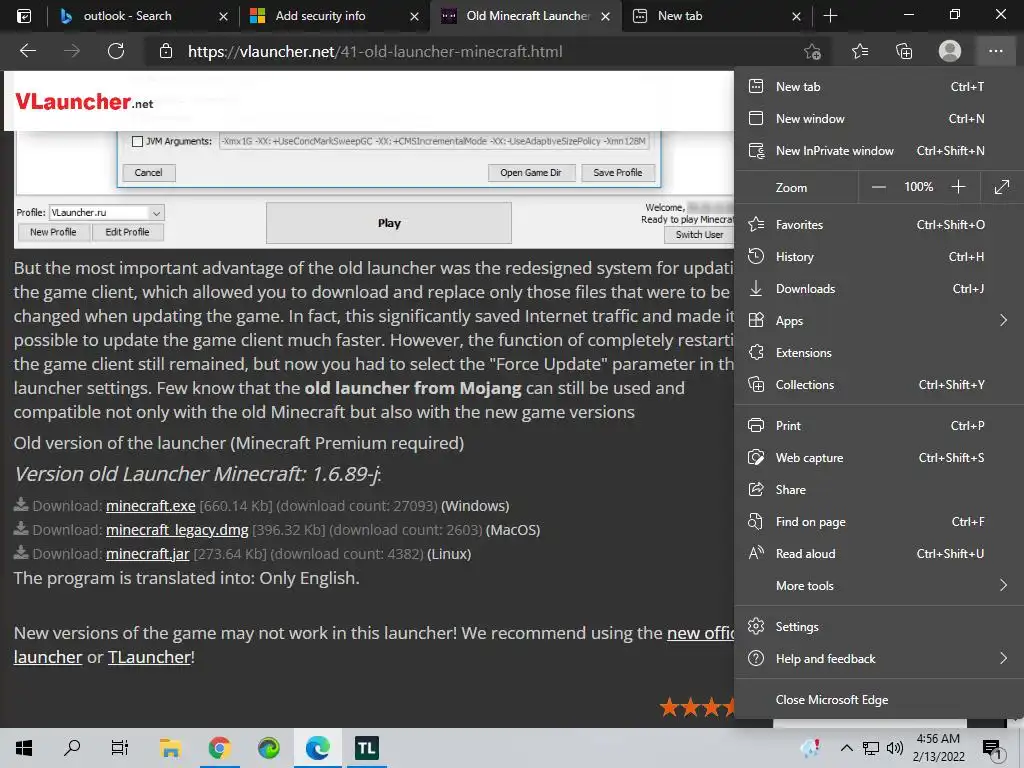Go back to the previous page
Screen dimensions: 1024x768
click(x=28, y=51)
